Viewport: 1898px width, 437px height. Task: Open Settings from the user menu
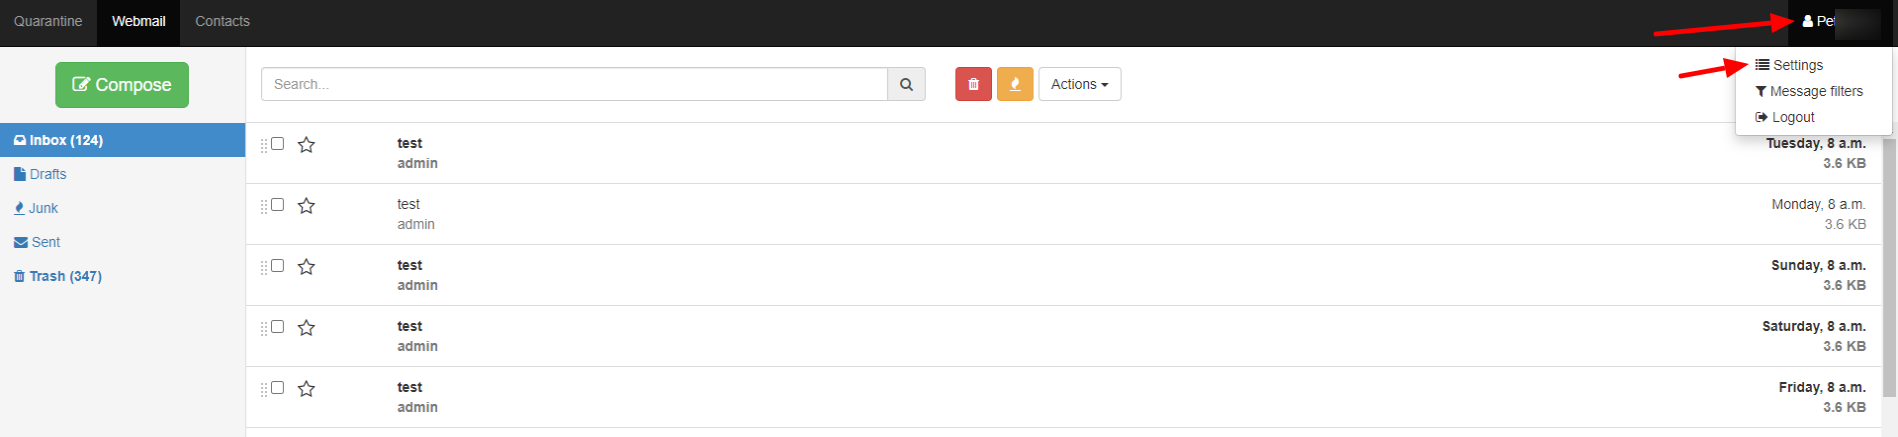tap(1789, 65)
